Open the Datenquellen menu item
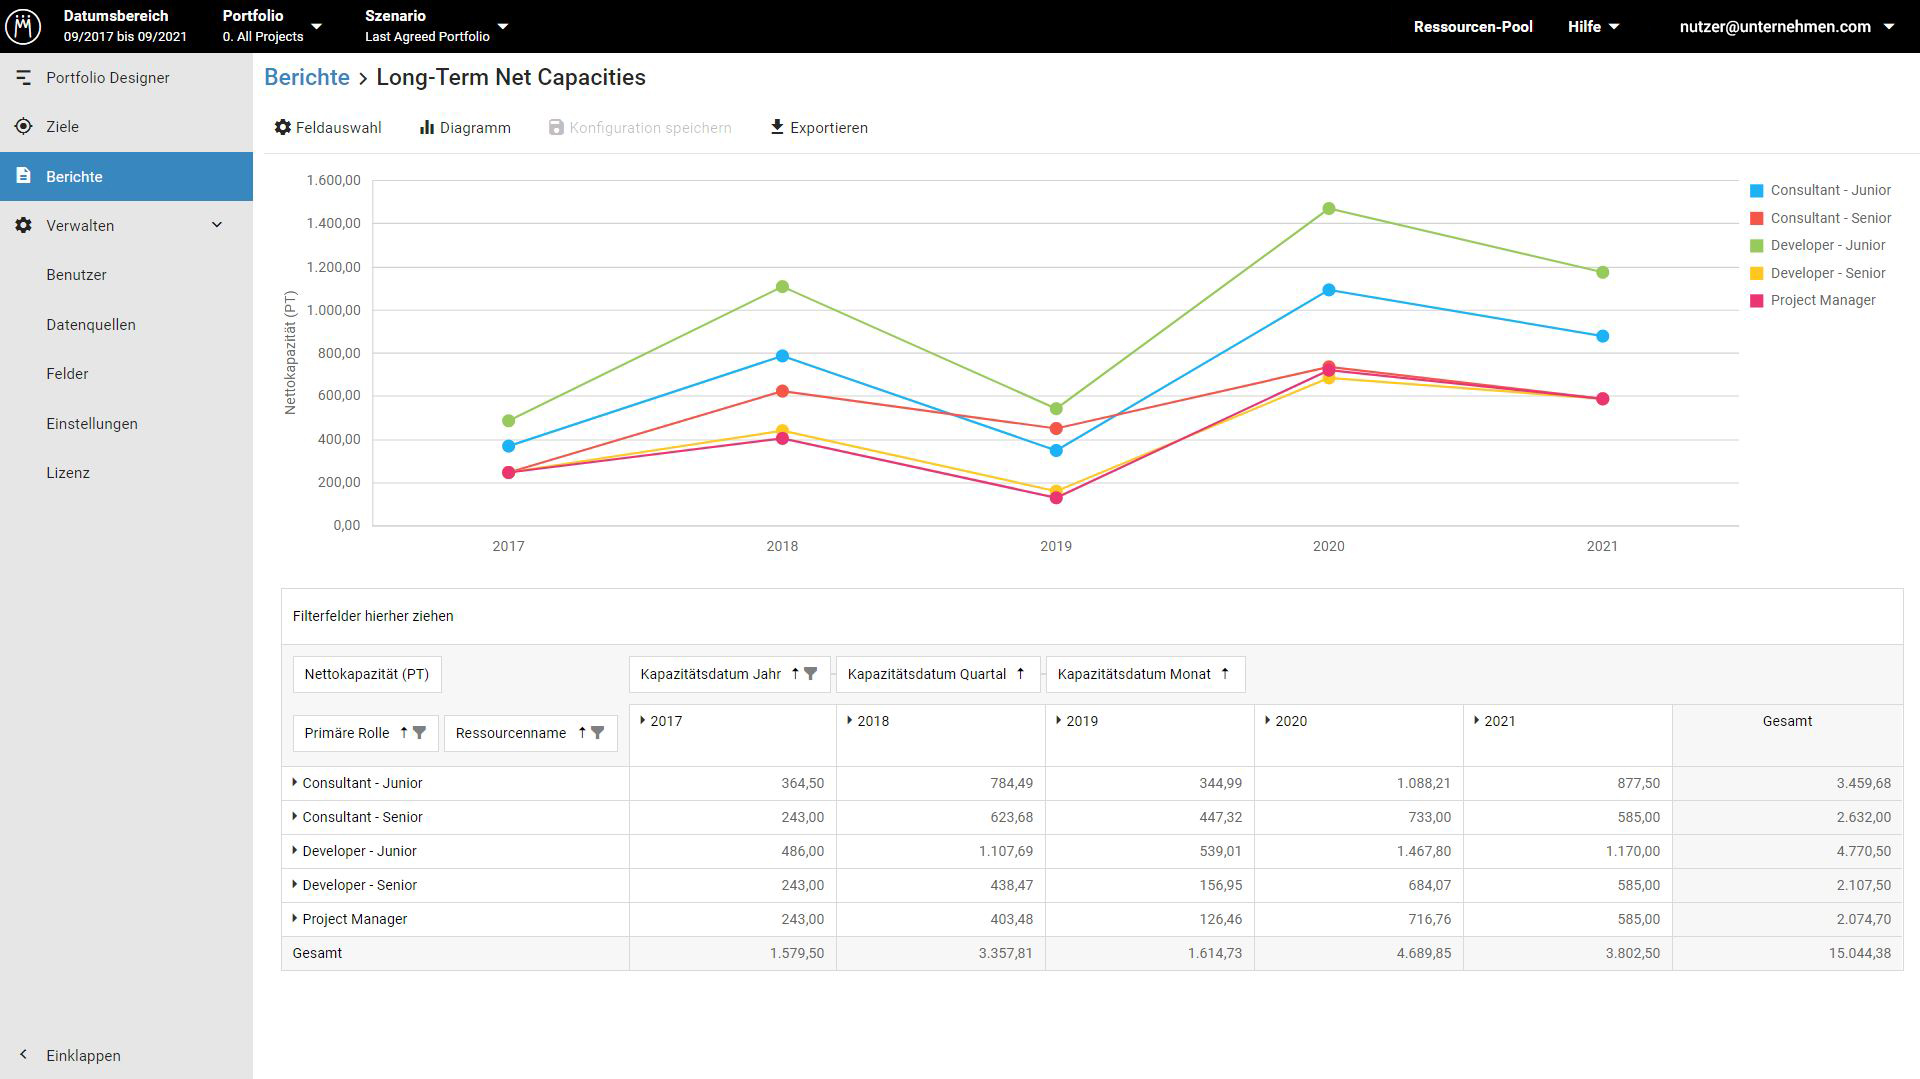This screenshot has height=1079, width=1920. (91, 325)
